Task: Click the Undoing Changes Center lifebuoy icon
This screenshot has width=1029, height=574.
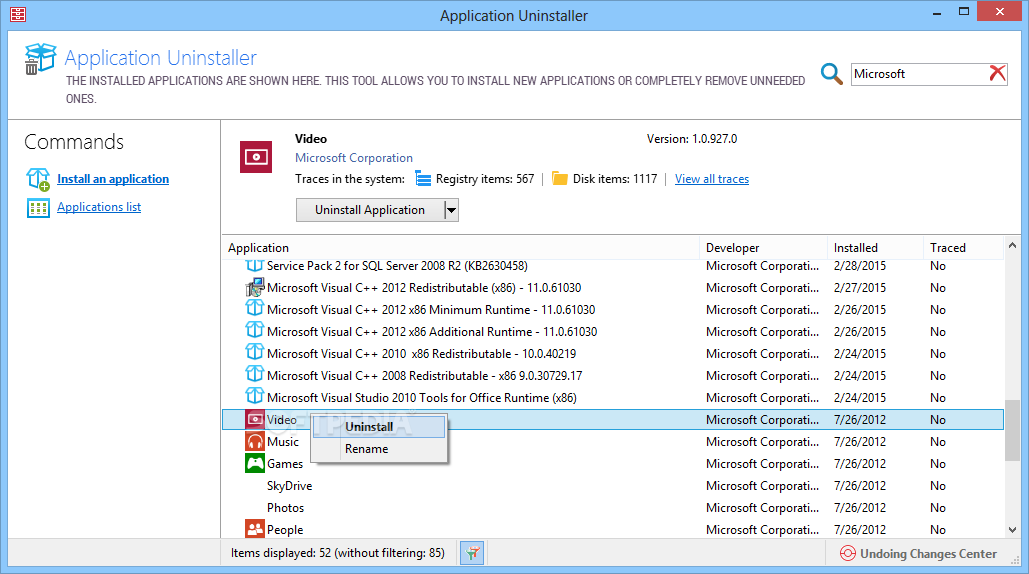Action: (847, 554)
